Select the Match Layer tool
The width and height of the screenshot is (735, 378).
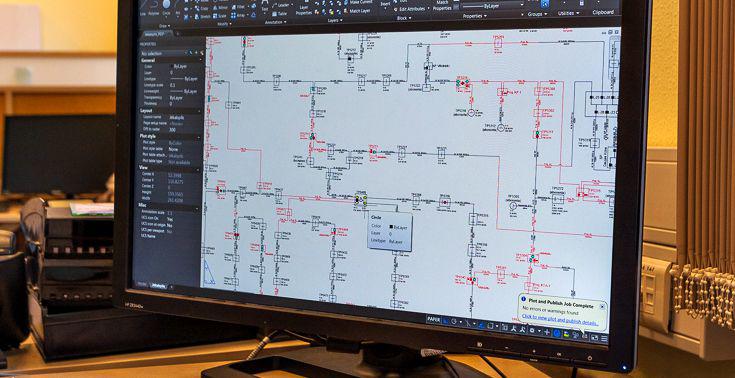click(360, 10)
